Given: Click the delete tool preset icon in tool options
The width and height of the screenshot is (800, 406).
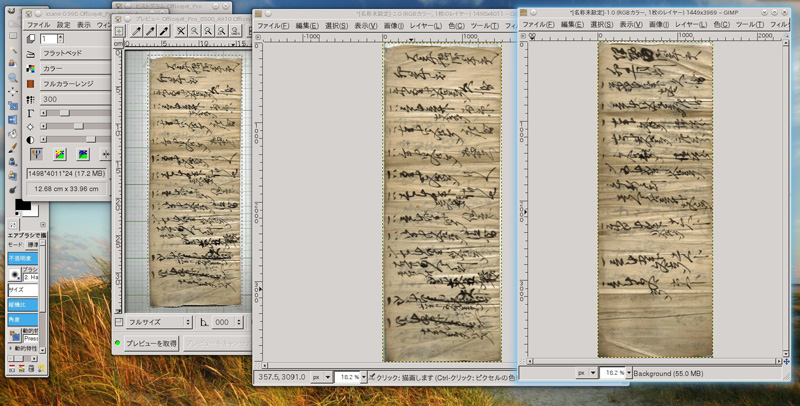Looking at the screenshot, I should pos(31,368).
